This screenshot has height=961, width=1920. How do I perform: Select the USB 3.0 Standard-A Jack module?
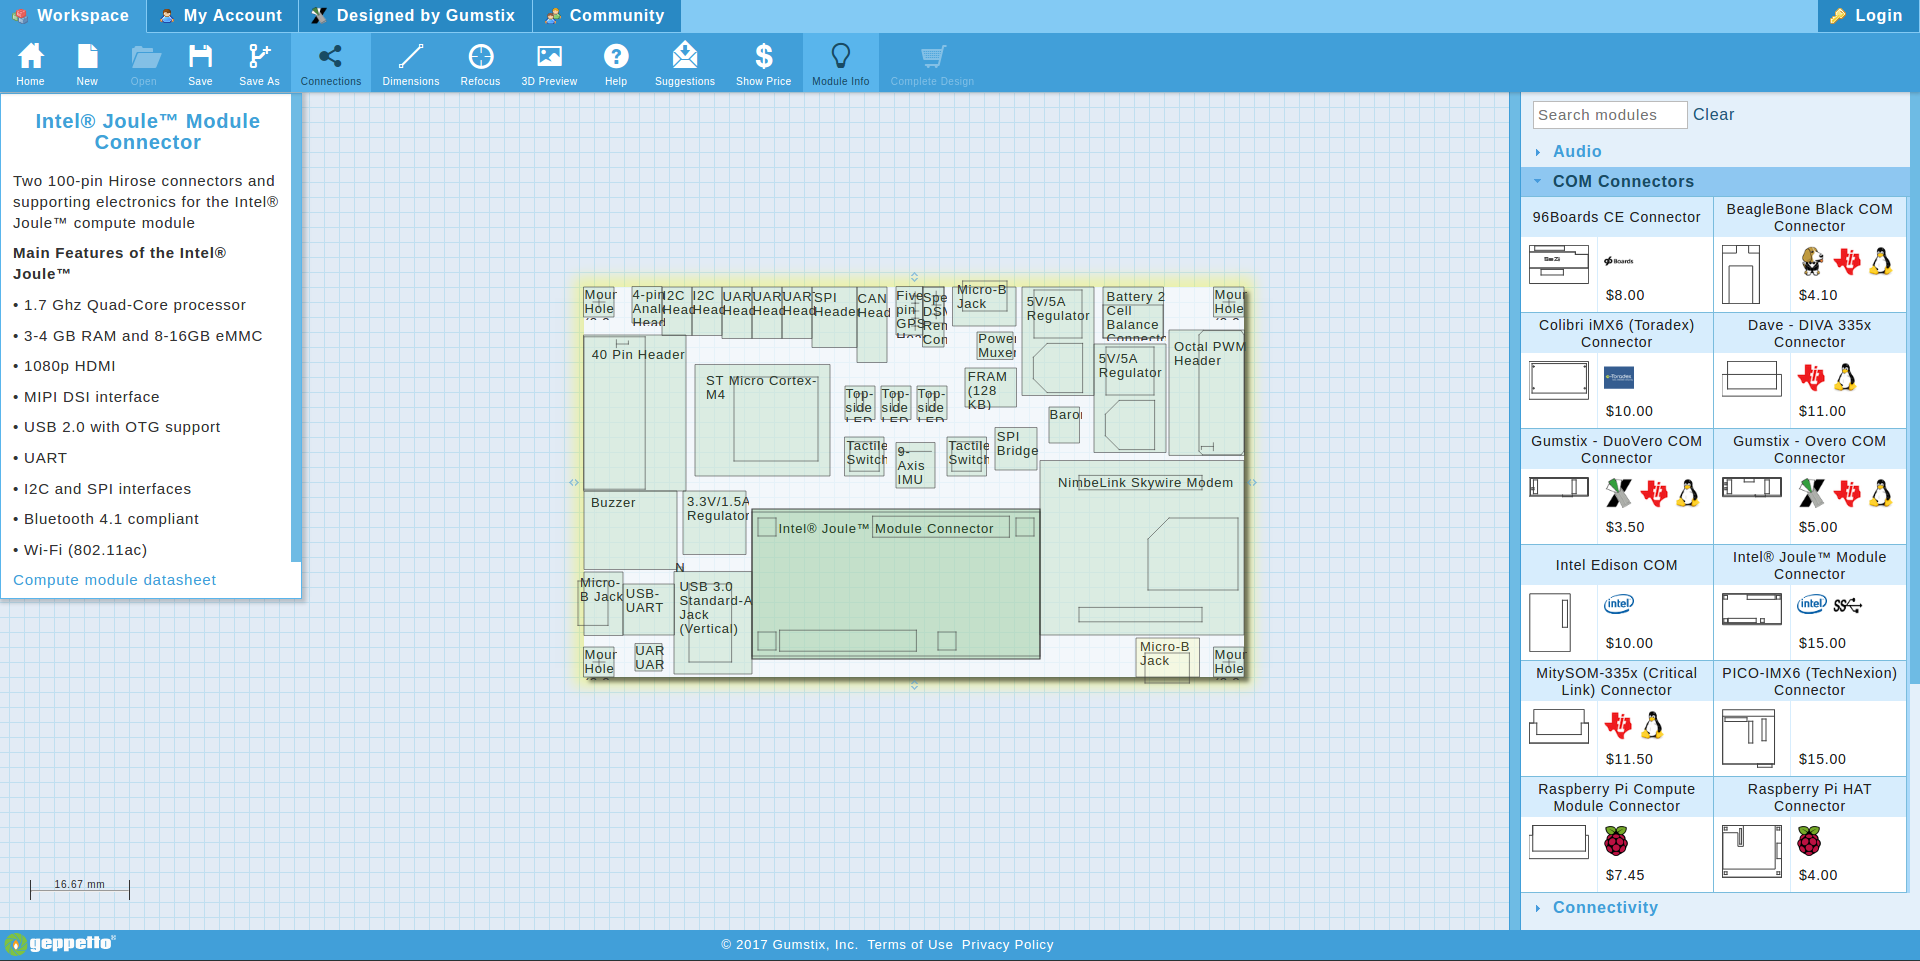713,622
